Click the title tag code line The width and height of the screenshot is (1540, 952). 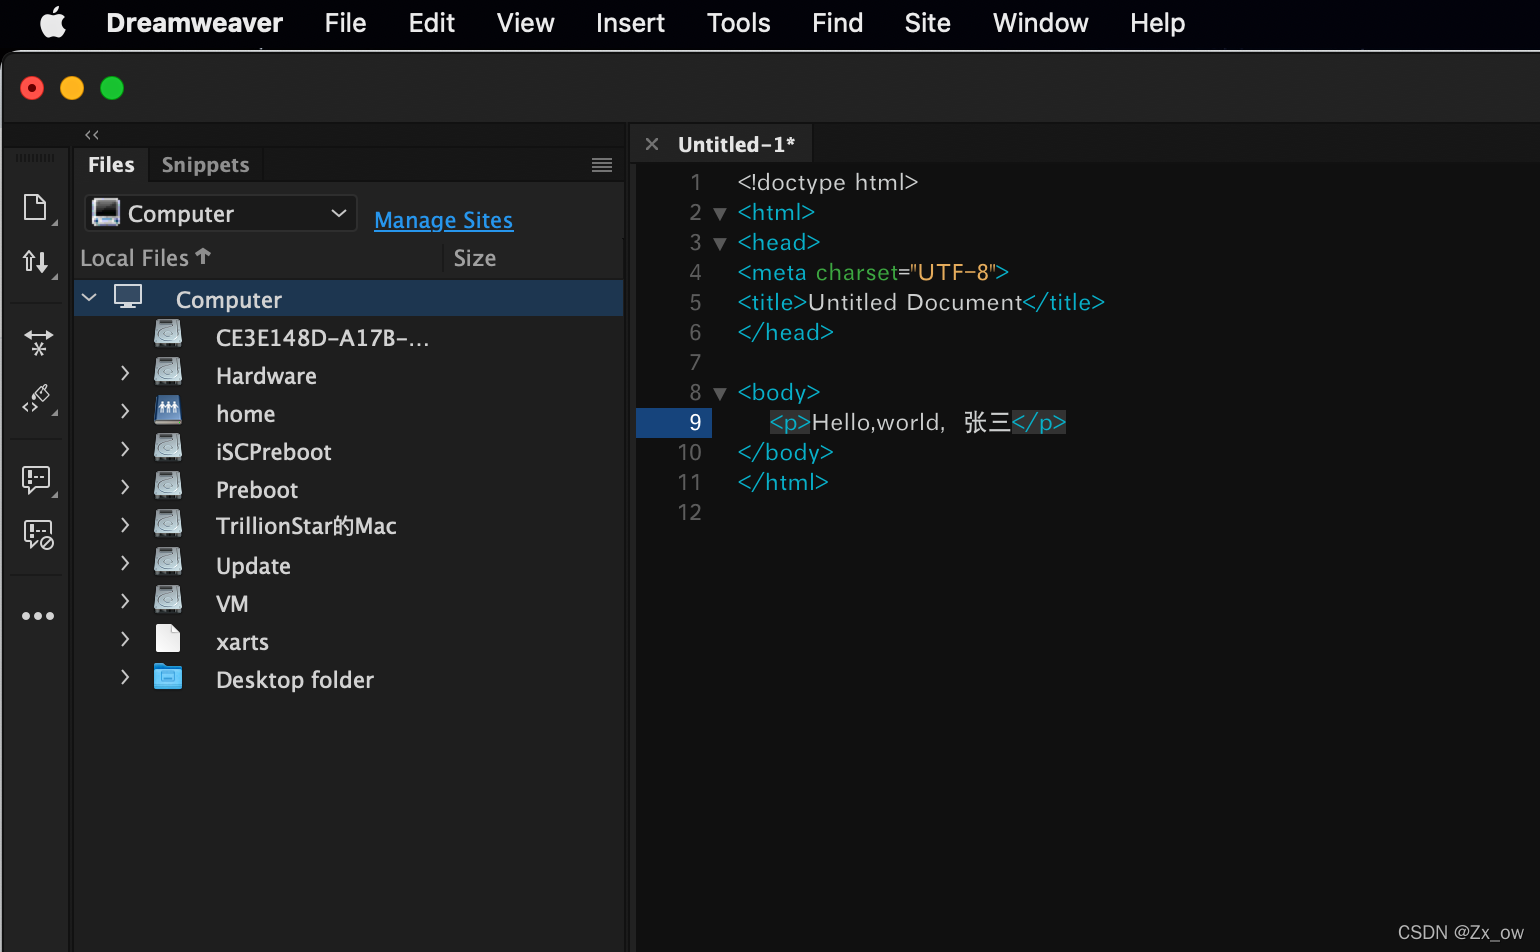[x=921, y=302]
